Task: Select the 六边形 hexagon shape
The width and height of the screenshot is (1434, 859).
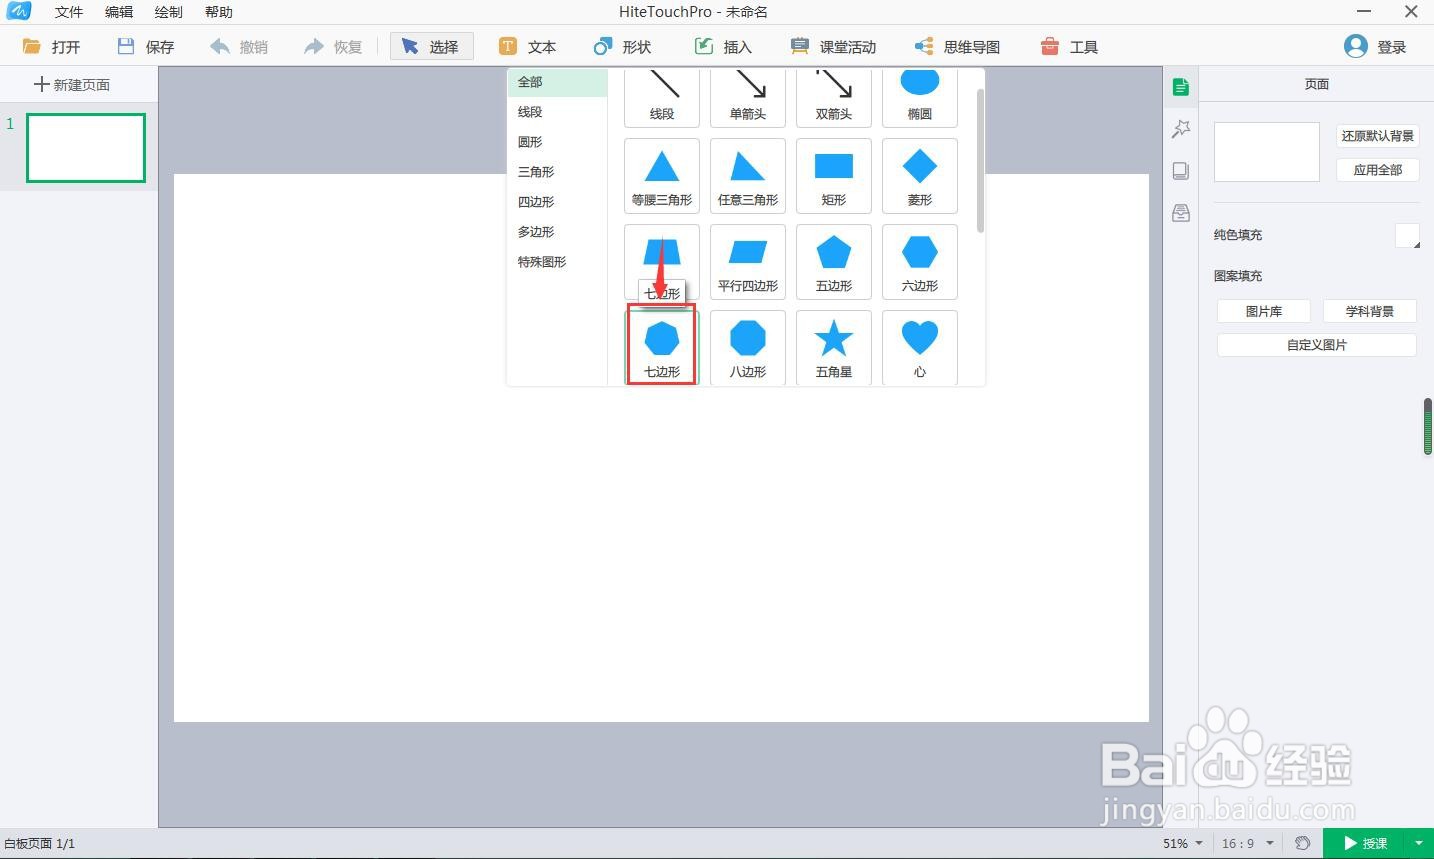Action: coord(920,262)
